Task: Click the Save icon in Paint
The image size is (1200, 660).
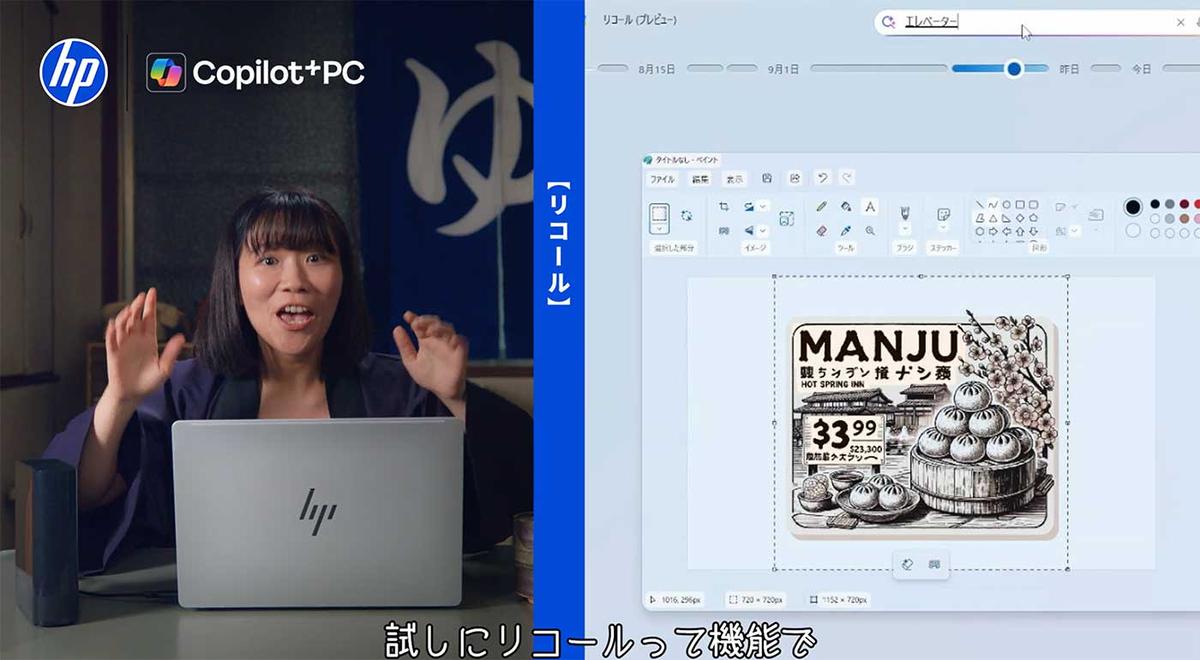Action: pyautogui.click(x=767, y=178)
